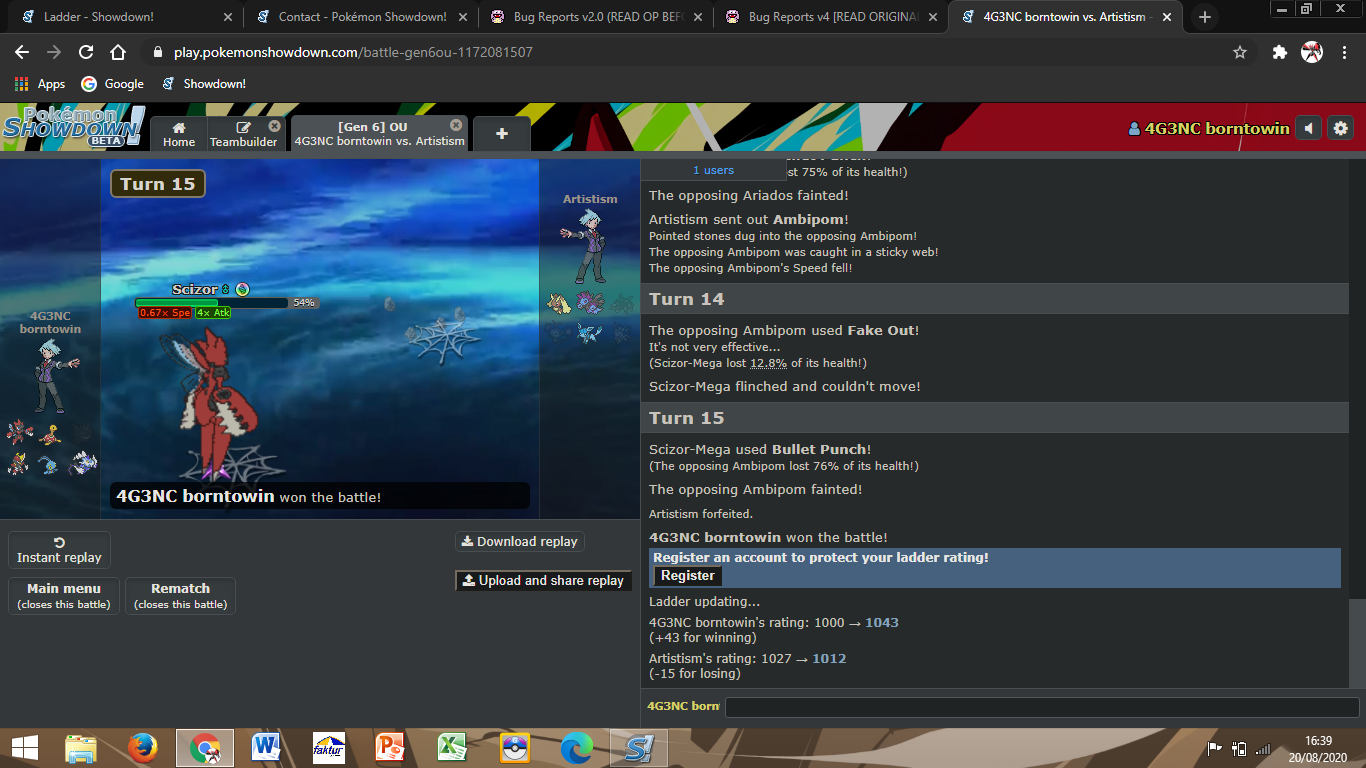Click the Turn 15 indicator

click(158, 184)
